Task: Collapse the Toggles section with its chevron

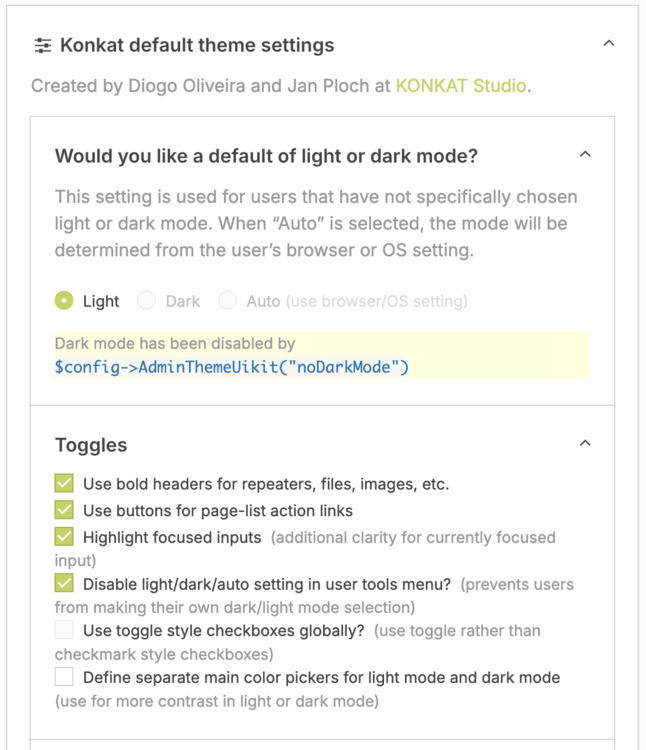Action: pyautogui.click(x=586, y=443)
